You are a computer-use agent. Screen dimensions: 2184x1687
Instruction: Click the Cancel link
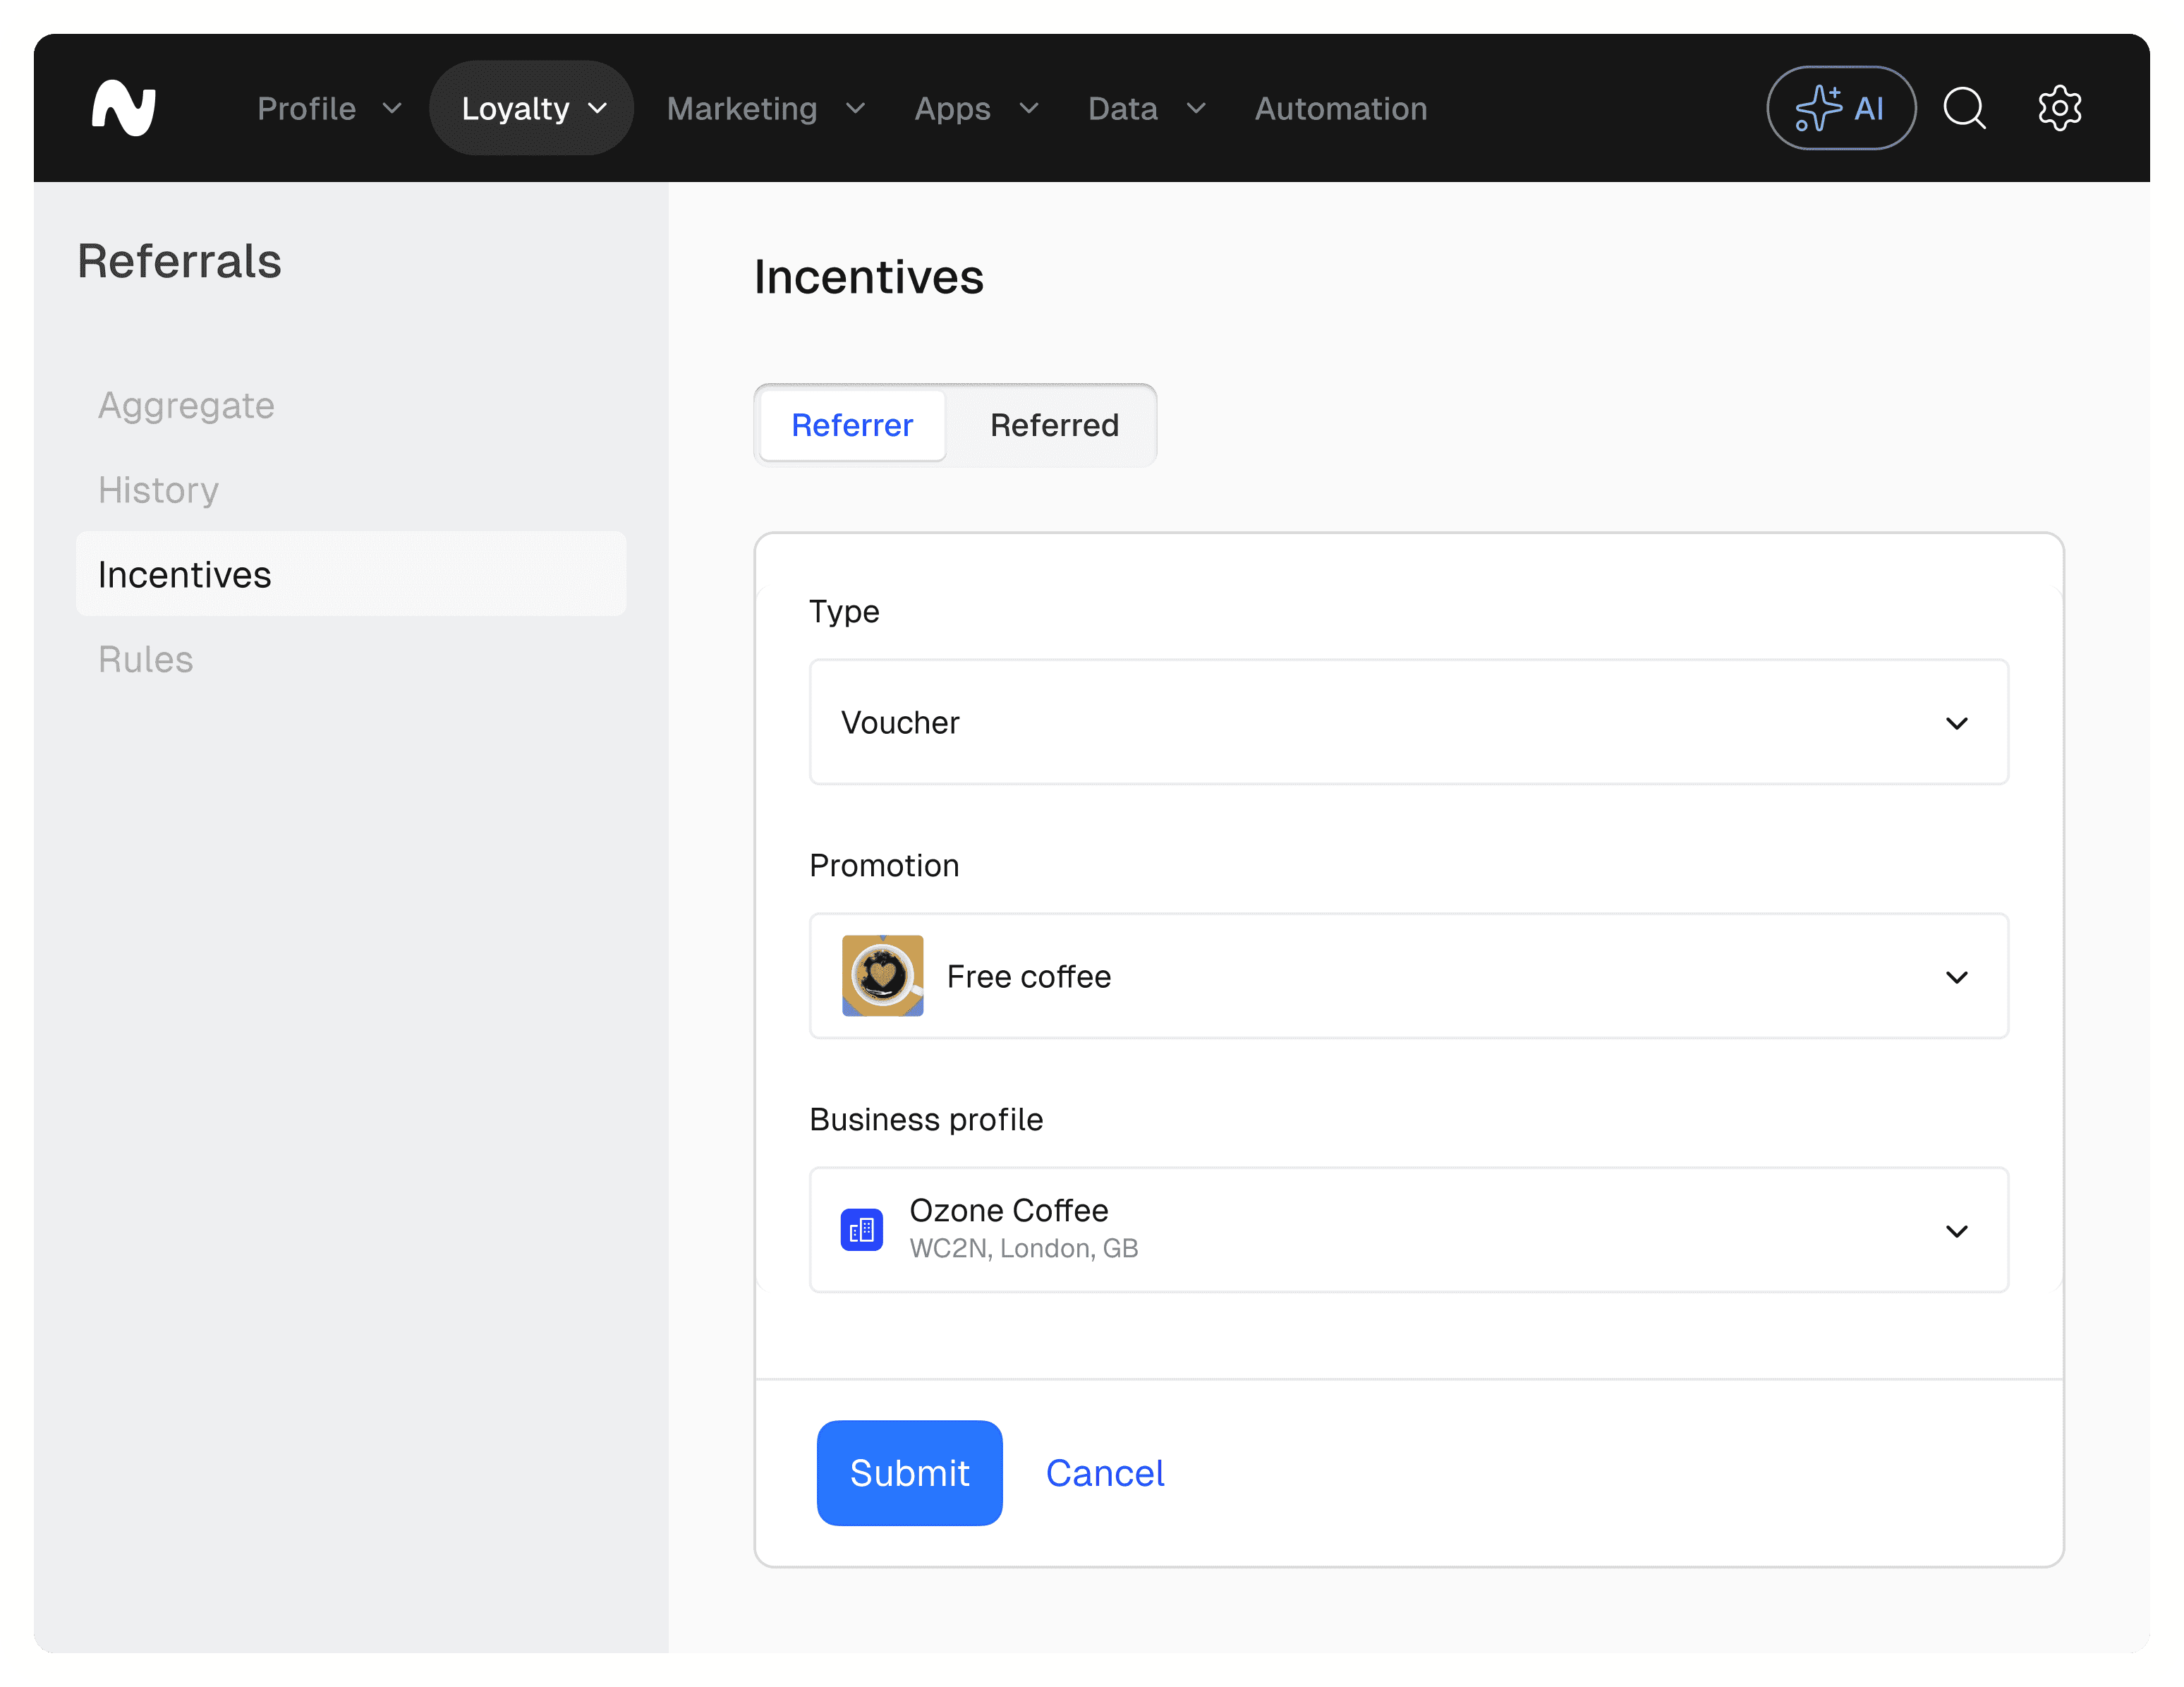coord(1104,1473)
